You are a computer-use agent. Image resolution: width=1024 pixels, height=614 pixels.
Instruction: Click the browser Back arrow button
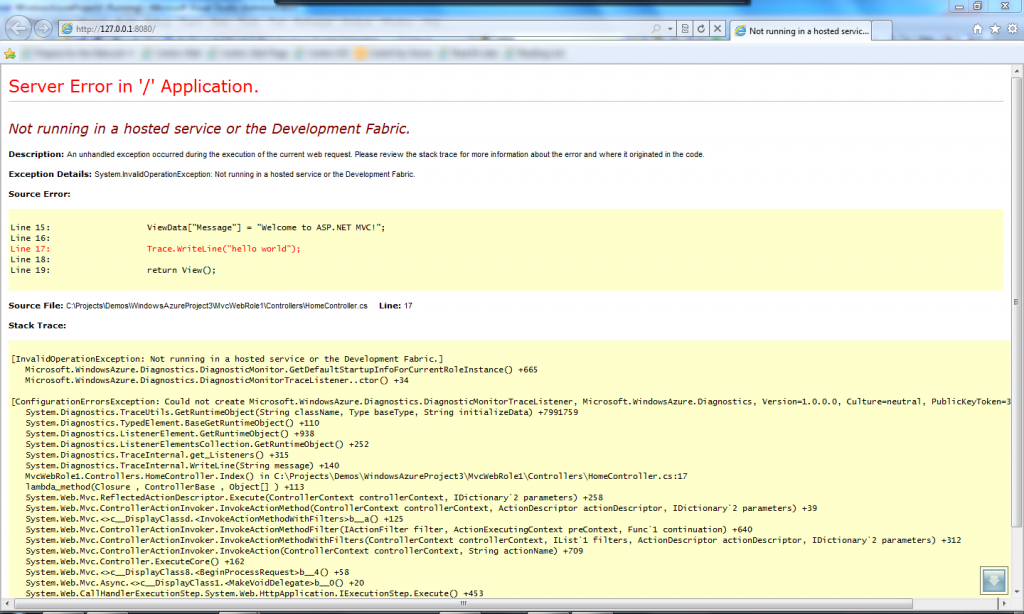[19, 29]
